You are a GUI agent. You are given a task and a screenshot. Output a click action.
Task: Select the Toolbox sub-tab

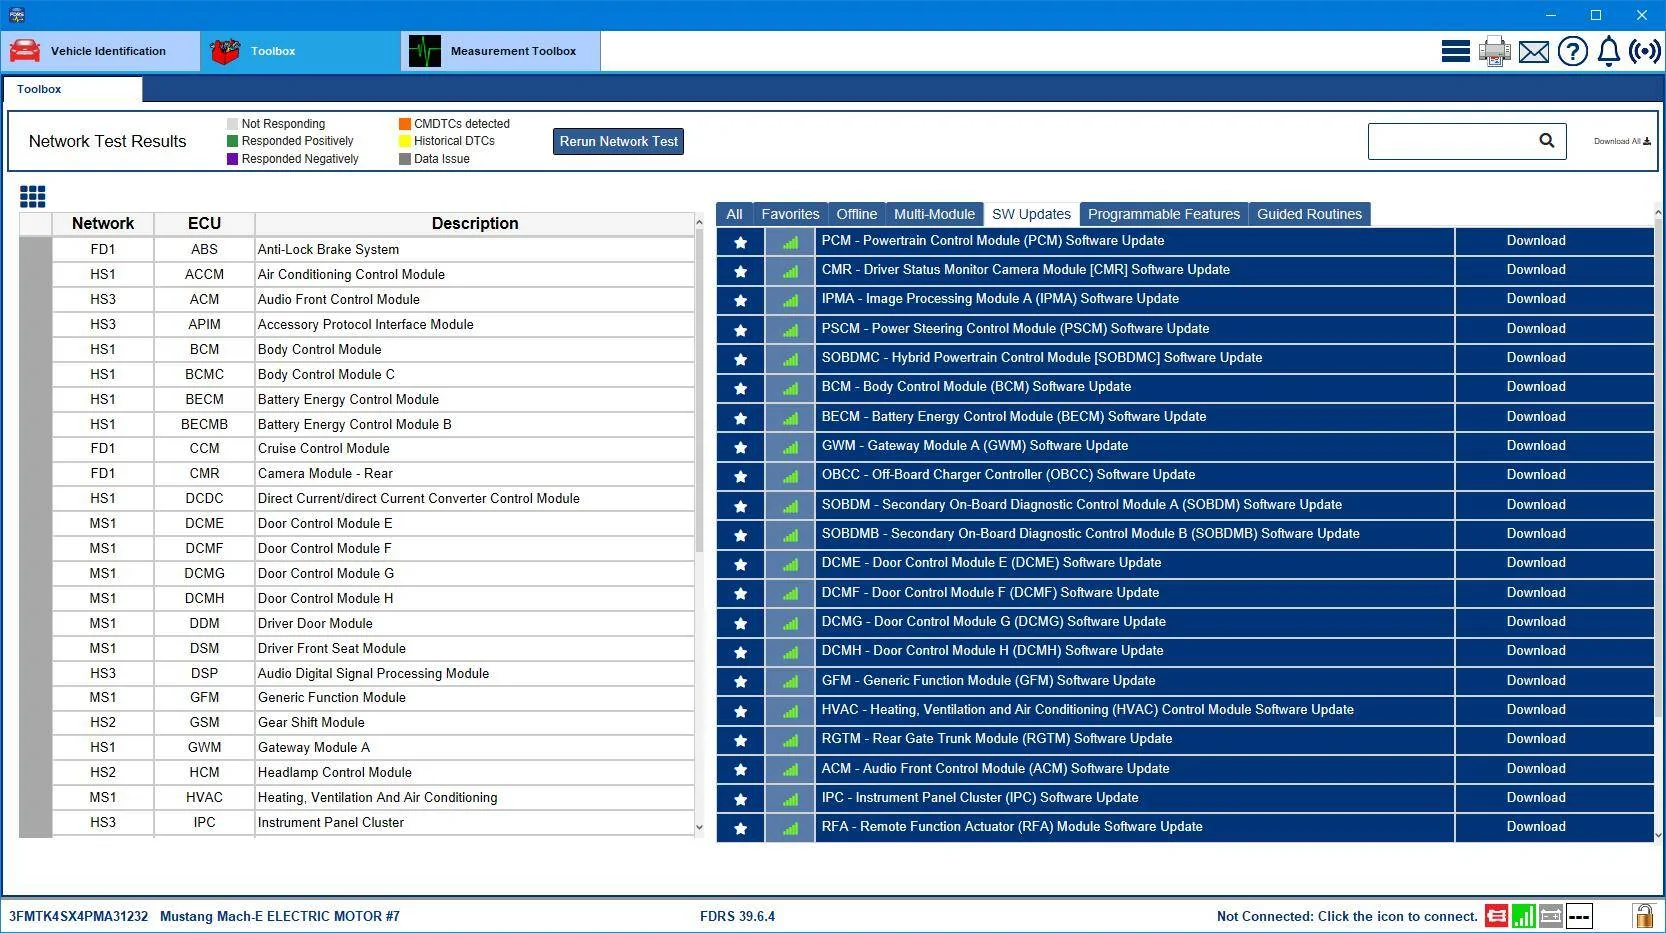72,89
